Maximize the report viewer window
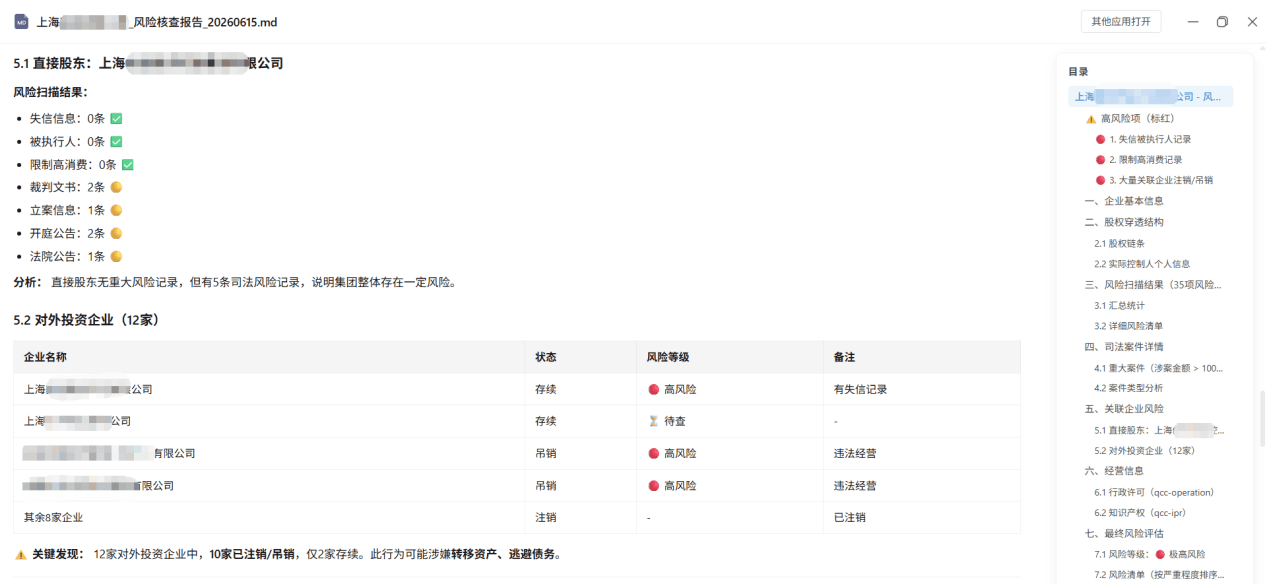 click(1222, 22)
